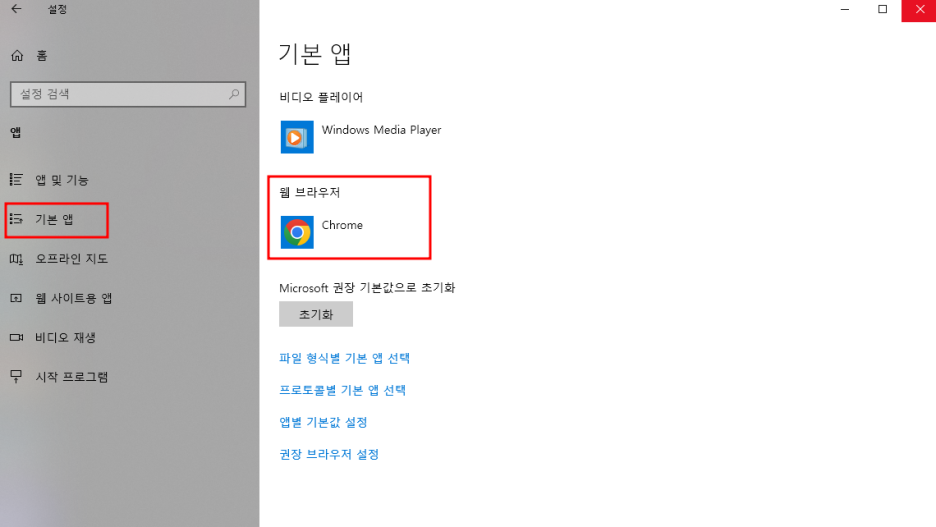Click the search magnifier icon
This screenshot has width=936, height=527.
pyautogui.click(x=234, y=94)
